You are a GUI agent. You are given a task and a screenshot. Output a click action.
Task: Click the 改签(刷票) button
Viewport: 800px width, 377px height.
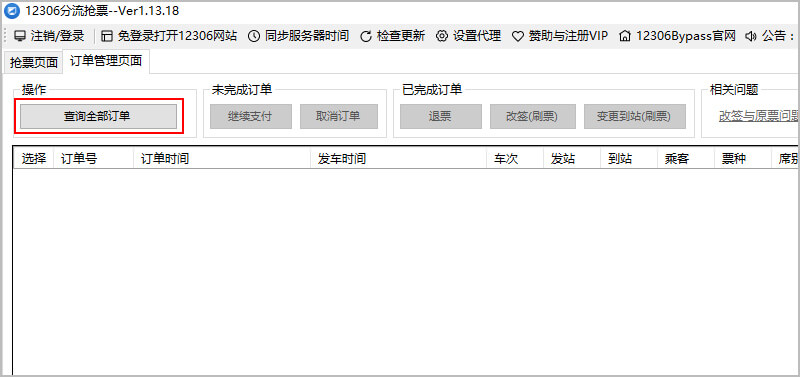(533, 116)
